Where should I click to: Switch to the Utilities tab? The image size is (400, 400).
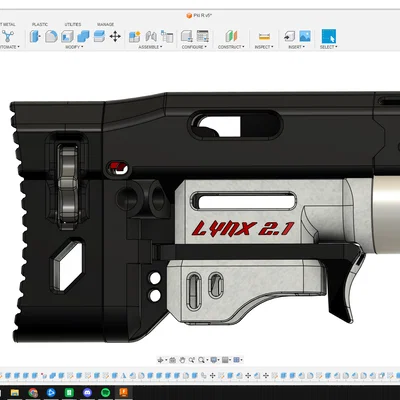point(73,24)
